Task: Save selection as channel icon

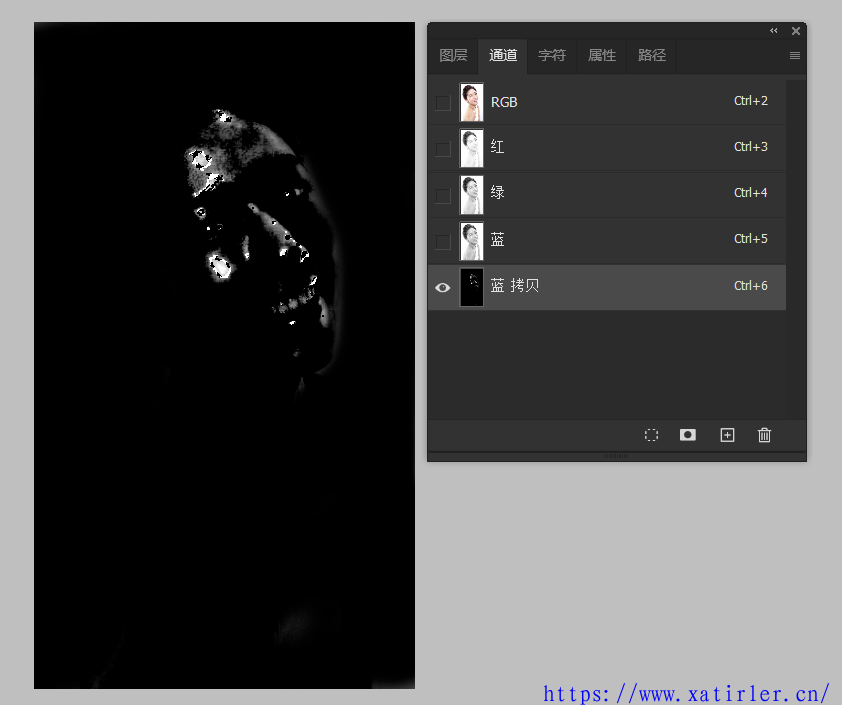Action: point(687,435)
